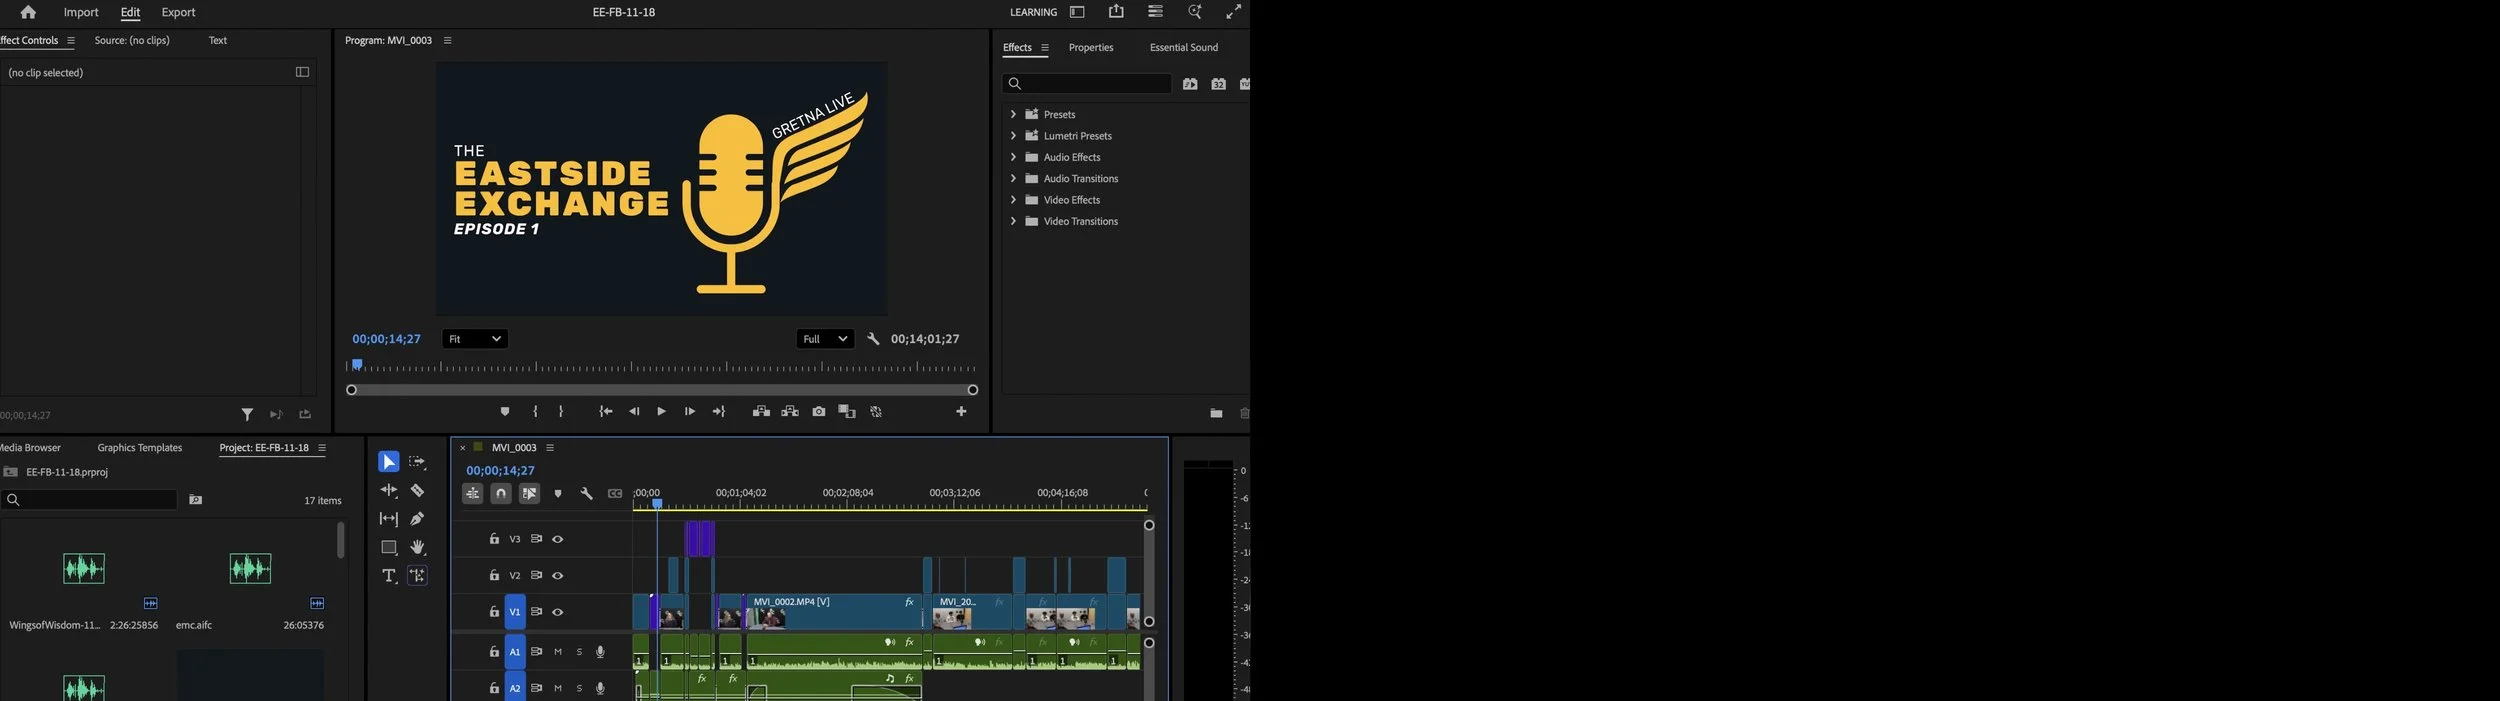Open the Properties tab
The image size is (2500, 701).
[1090, 48]
